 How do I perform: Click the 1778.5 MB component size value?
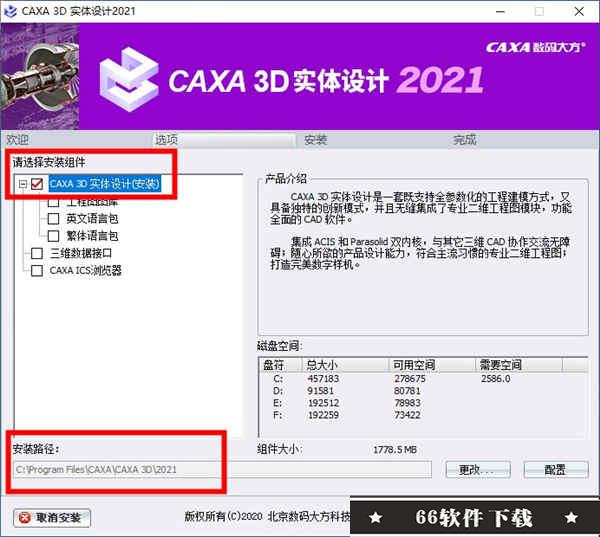click(395, 449)
